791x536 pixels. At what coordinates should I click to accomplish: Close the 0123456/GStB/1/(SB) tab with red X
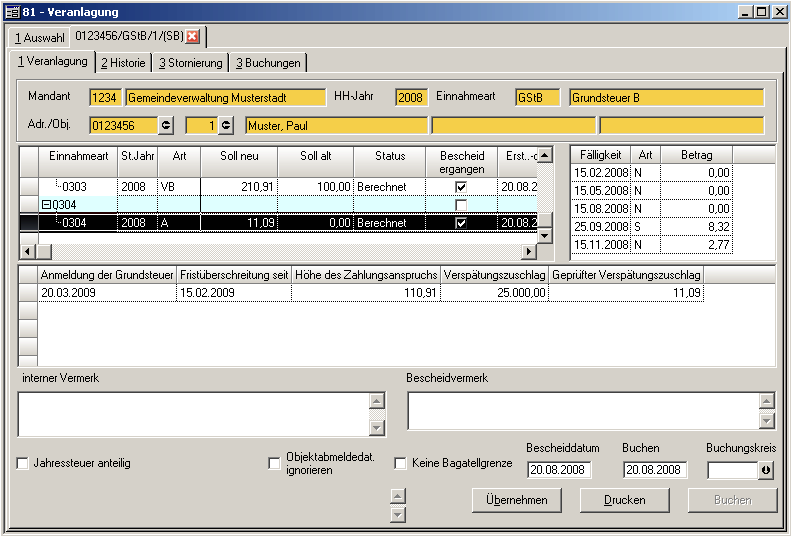pyautogui.click(x=193, y=37)
